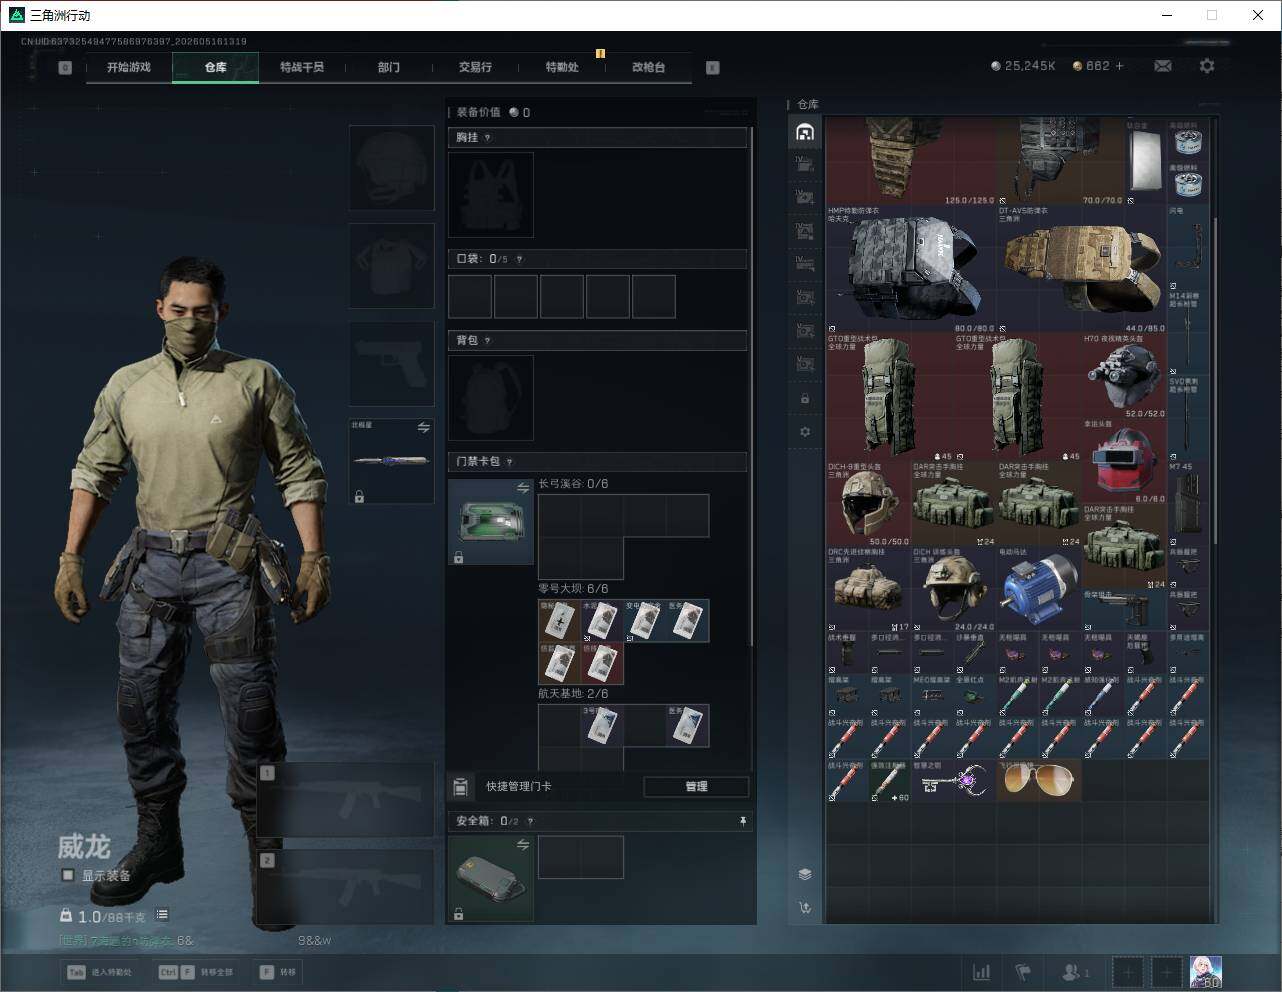Click the 25,245K currency balance
Image resolution: width=1282 pixels, height=992 pixels.
point(1023,66)
